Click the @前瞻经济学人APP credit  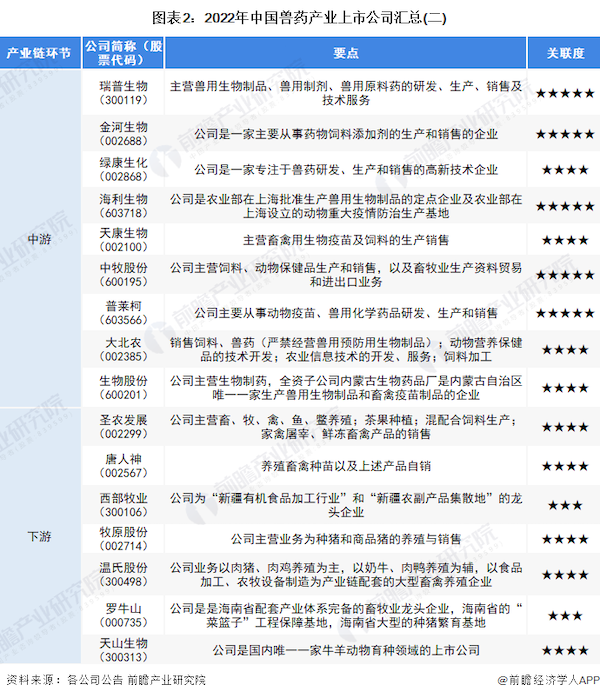point(548,680)
